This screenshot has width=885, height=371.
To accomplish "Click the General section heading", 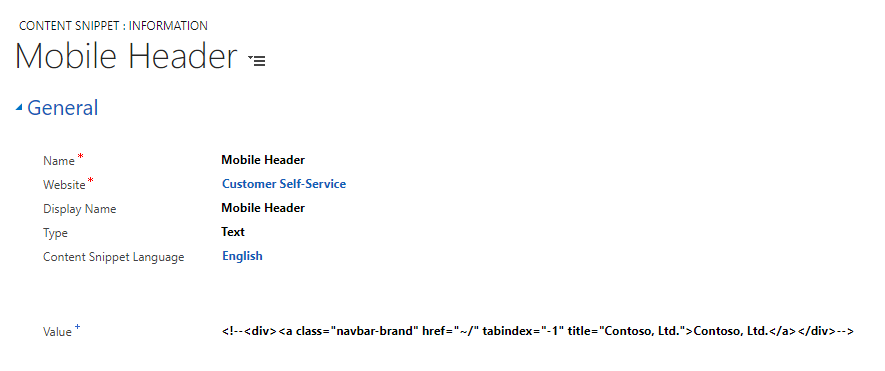I will (x=62, y=107).
